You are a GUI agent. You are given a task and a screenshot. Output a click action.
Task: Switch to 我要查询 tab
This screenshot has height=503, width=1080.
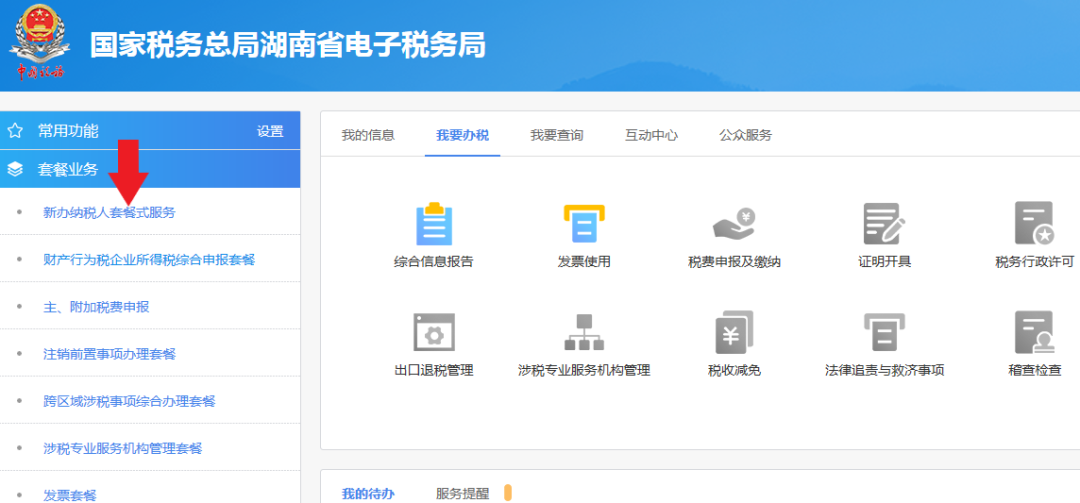[557, 135]
